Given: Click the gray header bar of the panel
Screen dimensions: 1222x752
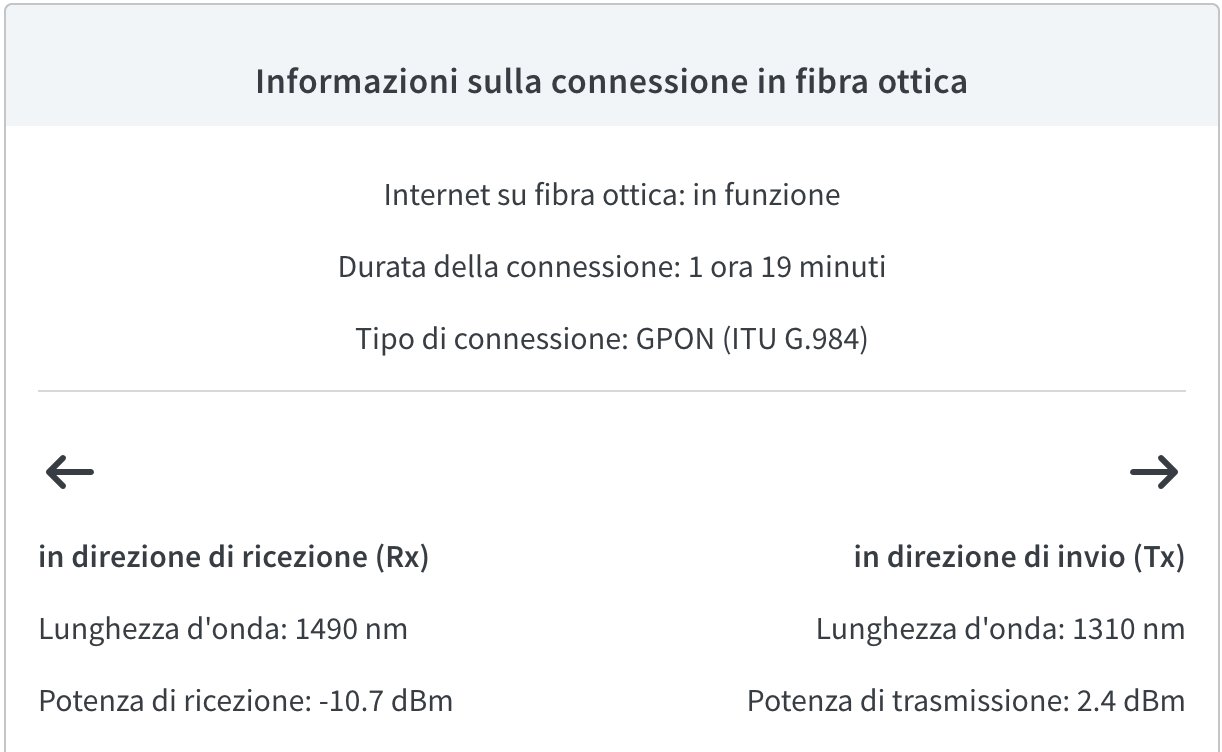Looking at the screenshot, I should (611, 66).
